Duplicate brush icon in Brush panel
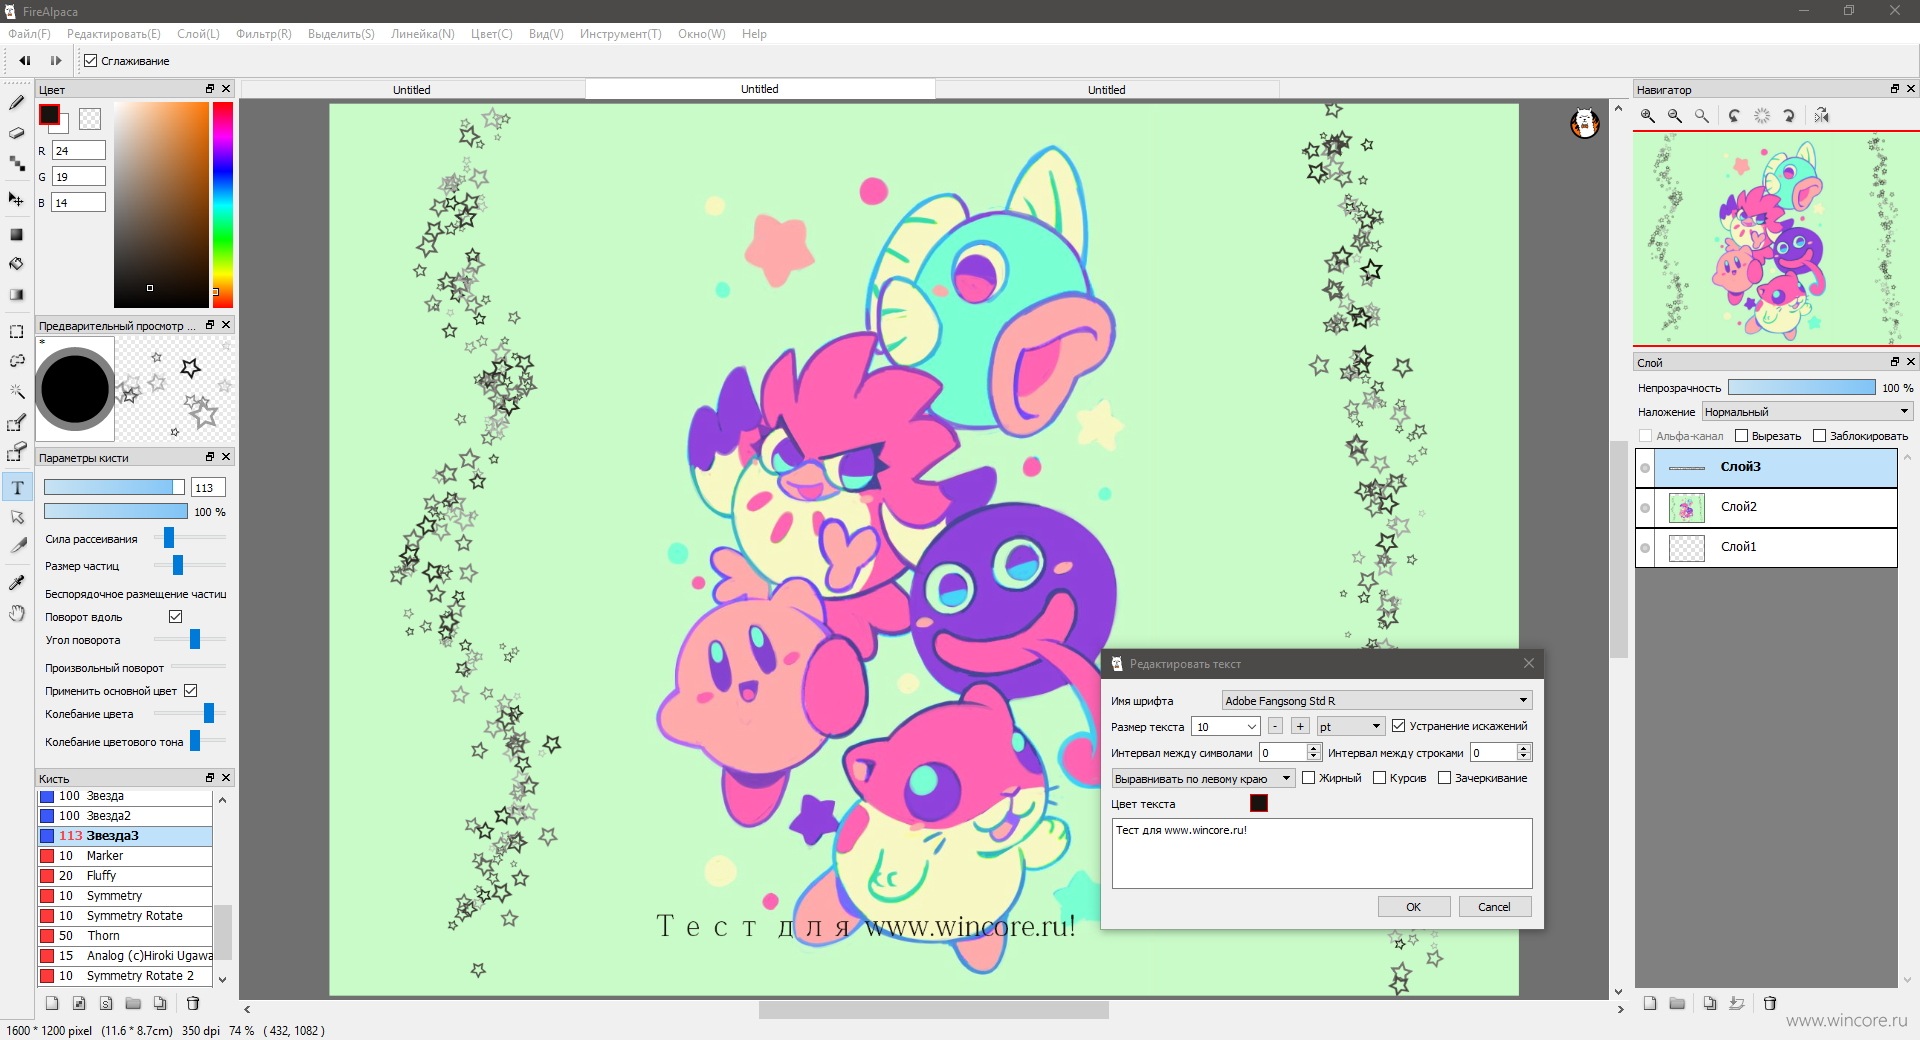The image size is (1920, 1040). pyautogui.click(x=160, y=1003)
